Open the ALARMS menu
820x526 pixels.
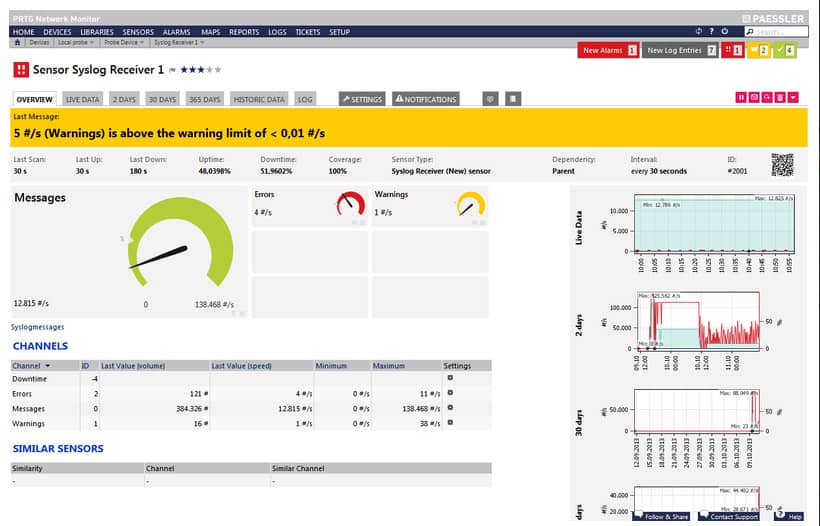176,32
